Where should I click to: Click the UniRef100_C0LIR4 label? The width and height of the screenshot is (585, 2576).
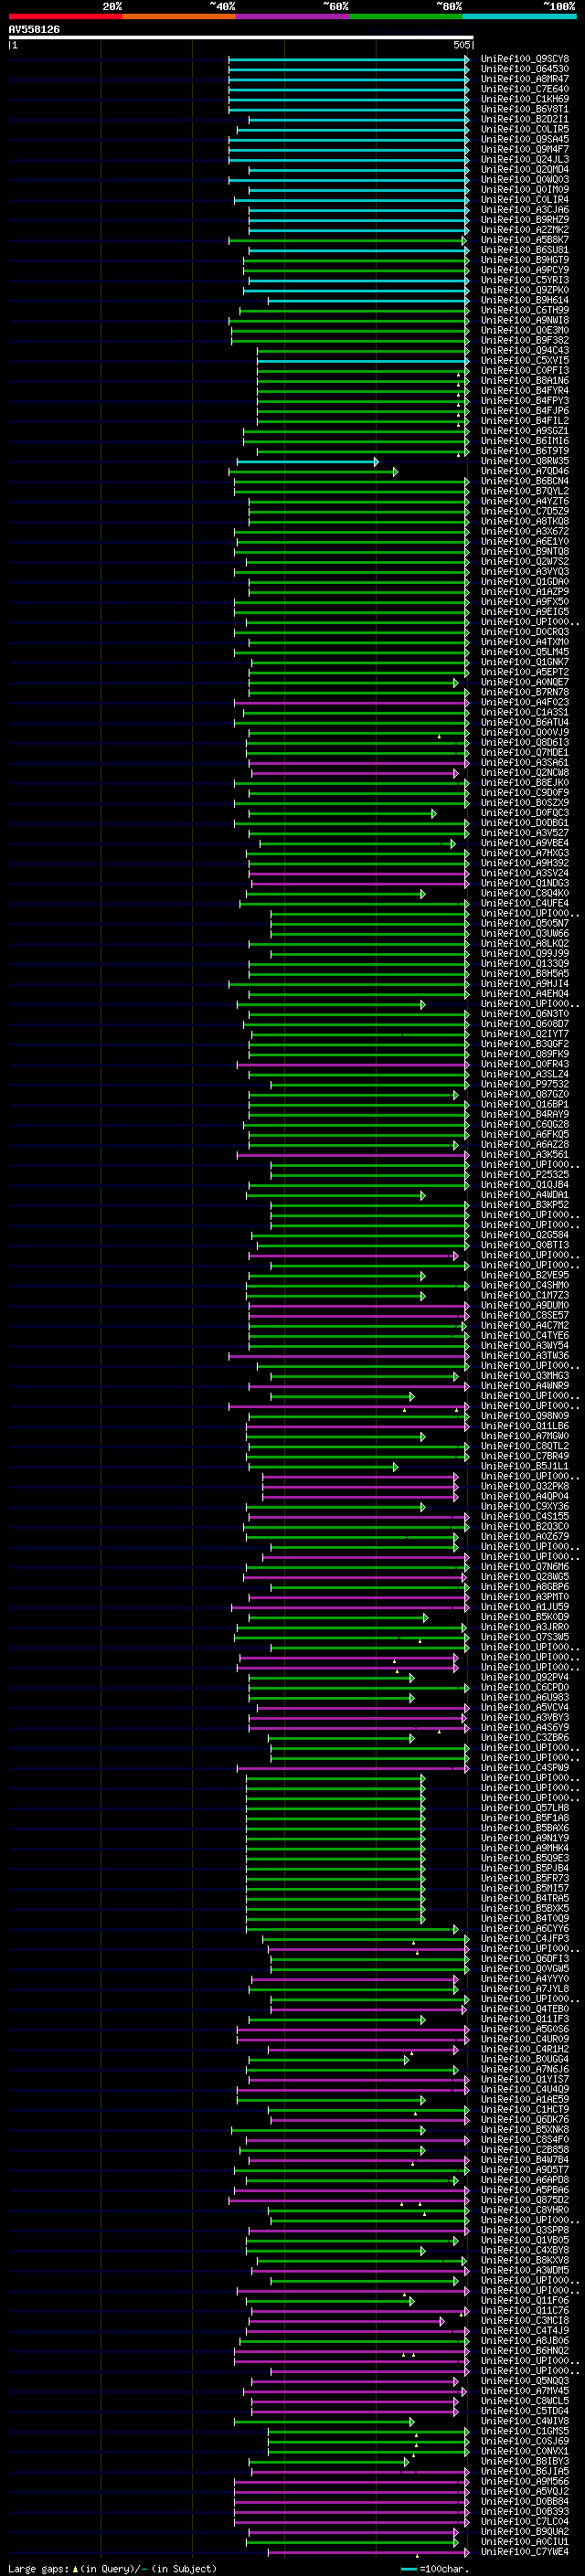[x=524, y=200]
